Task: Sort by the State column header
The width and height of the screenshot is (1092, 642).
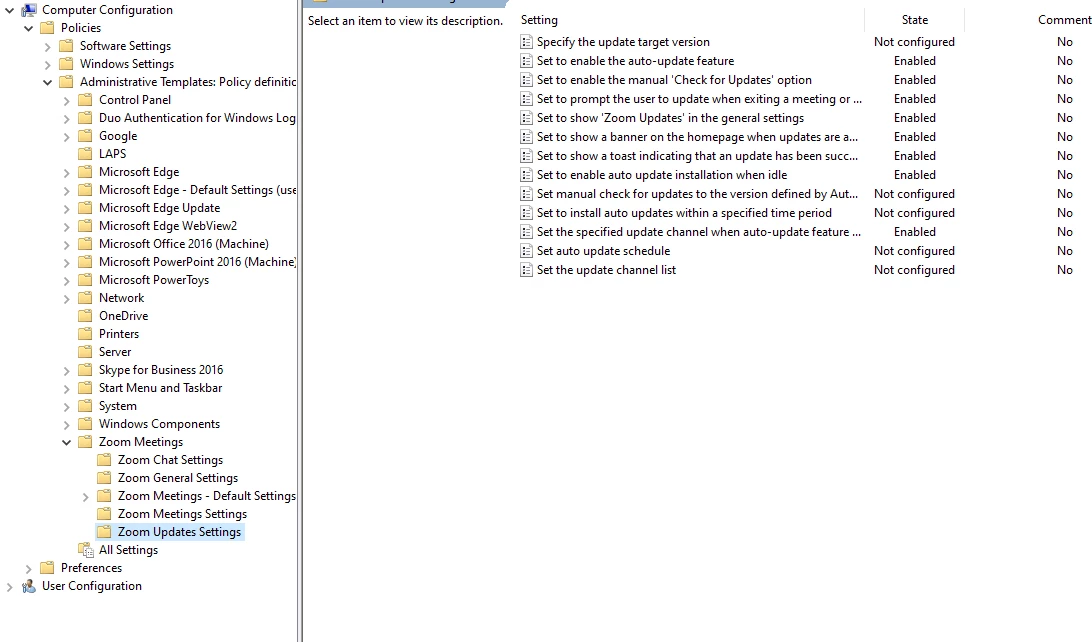Action: tap(914, 20)
